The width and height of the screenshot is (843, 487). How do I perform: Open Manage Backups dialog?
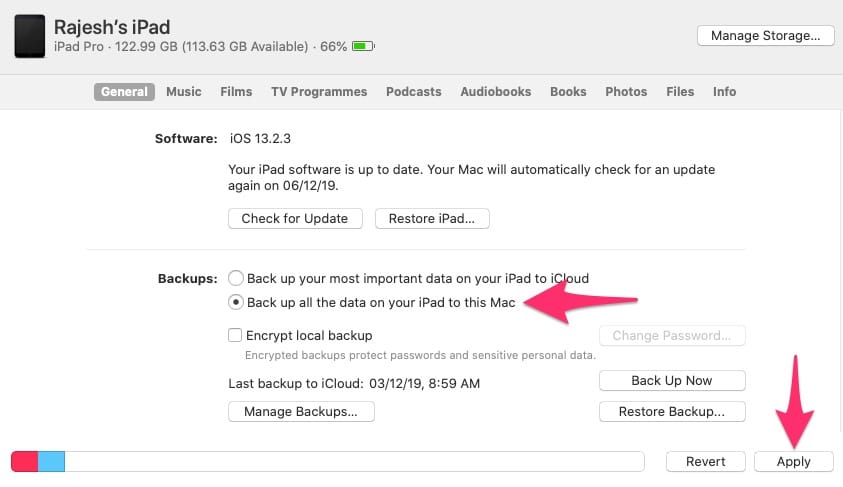(301, 411)
